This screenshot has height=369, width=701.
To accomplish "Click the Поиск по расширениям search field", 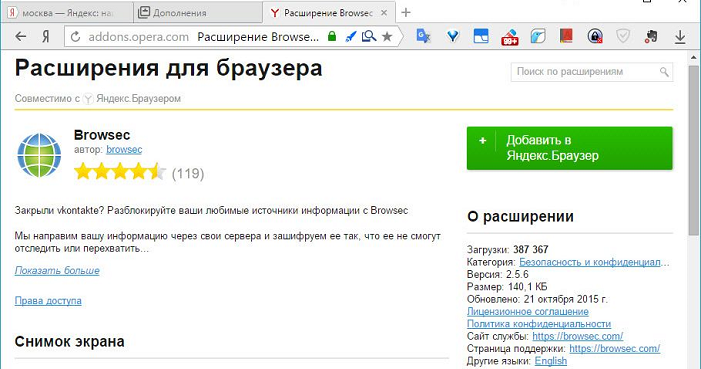I will pyautogui.click(x=591, y=72).
